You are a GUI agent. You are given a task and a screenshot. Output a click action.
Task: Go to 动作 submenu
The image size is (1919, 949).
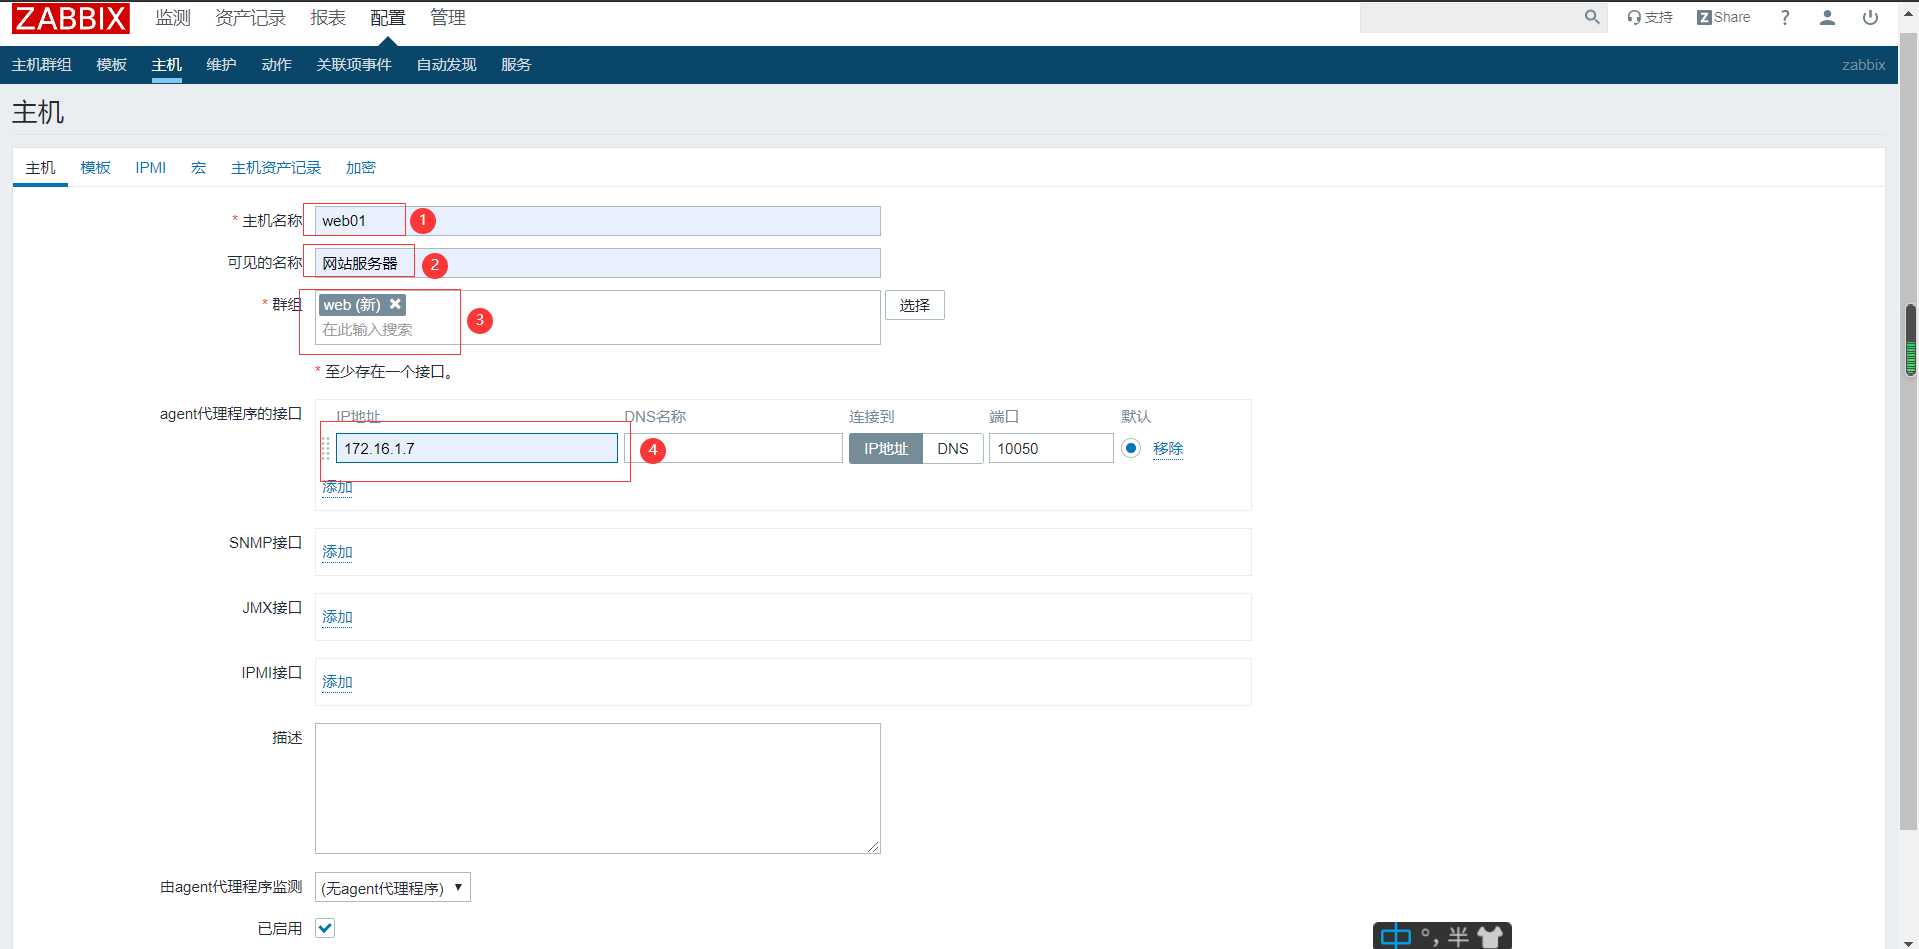coord(277,65)
